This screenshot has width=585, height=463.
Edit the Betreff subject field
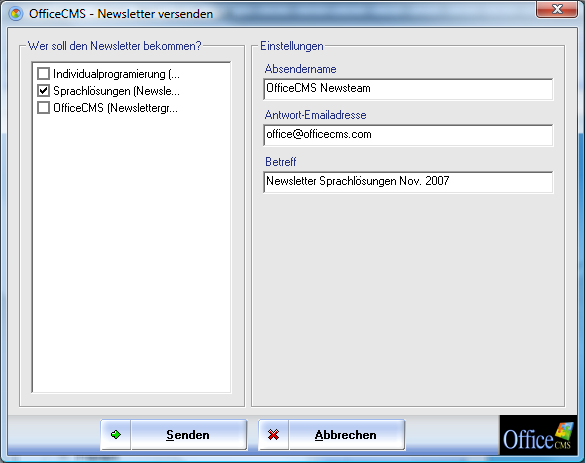[408, 182]
